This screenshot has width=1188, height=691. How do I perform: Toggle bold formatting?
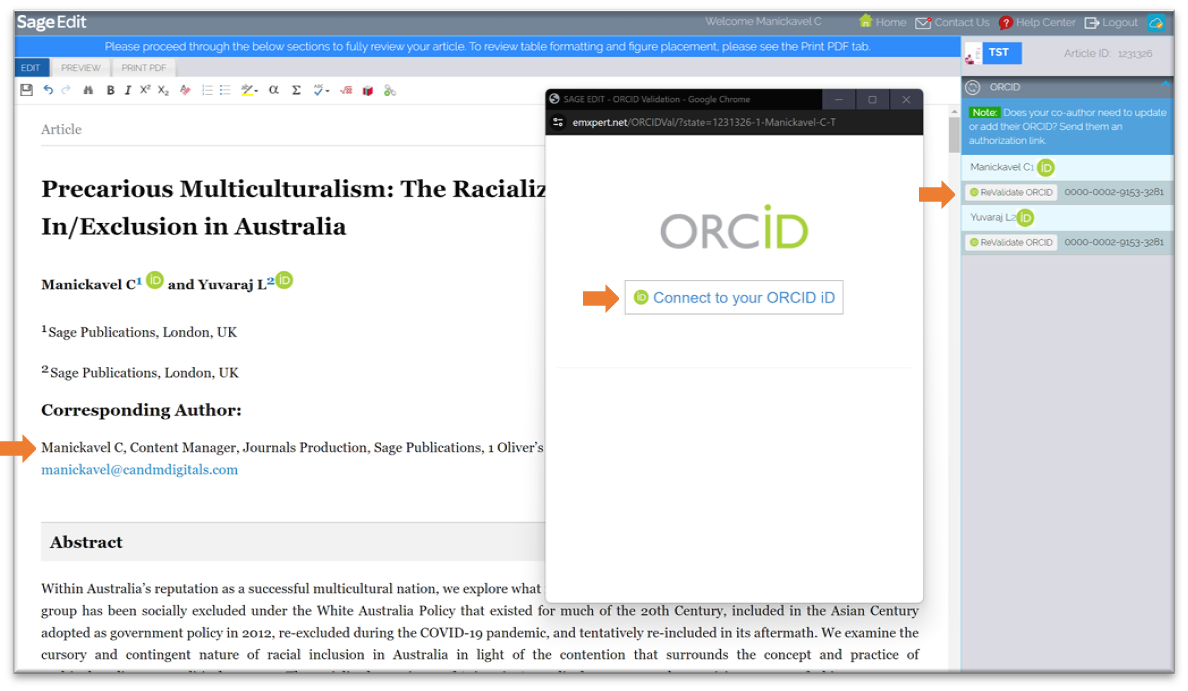(x=110, y=90)
